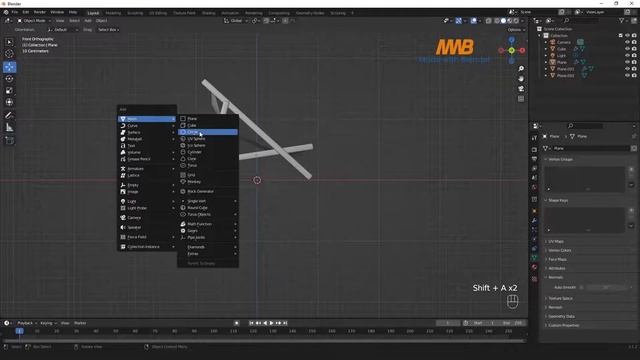Open the Material properties tab icon
Image resolution: width=640 pixels, height=360 pixels.
tap(534, 267)
